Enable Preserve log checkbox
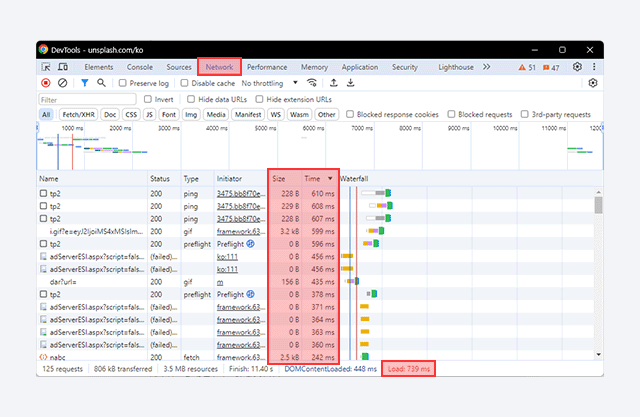This screenshot has height=417, width=640. click(x=122, y=83)
